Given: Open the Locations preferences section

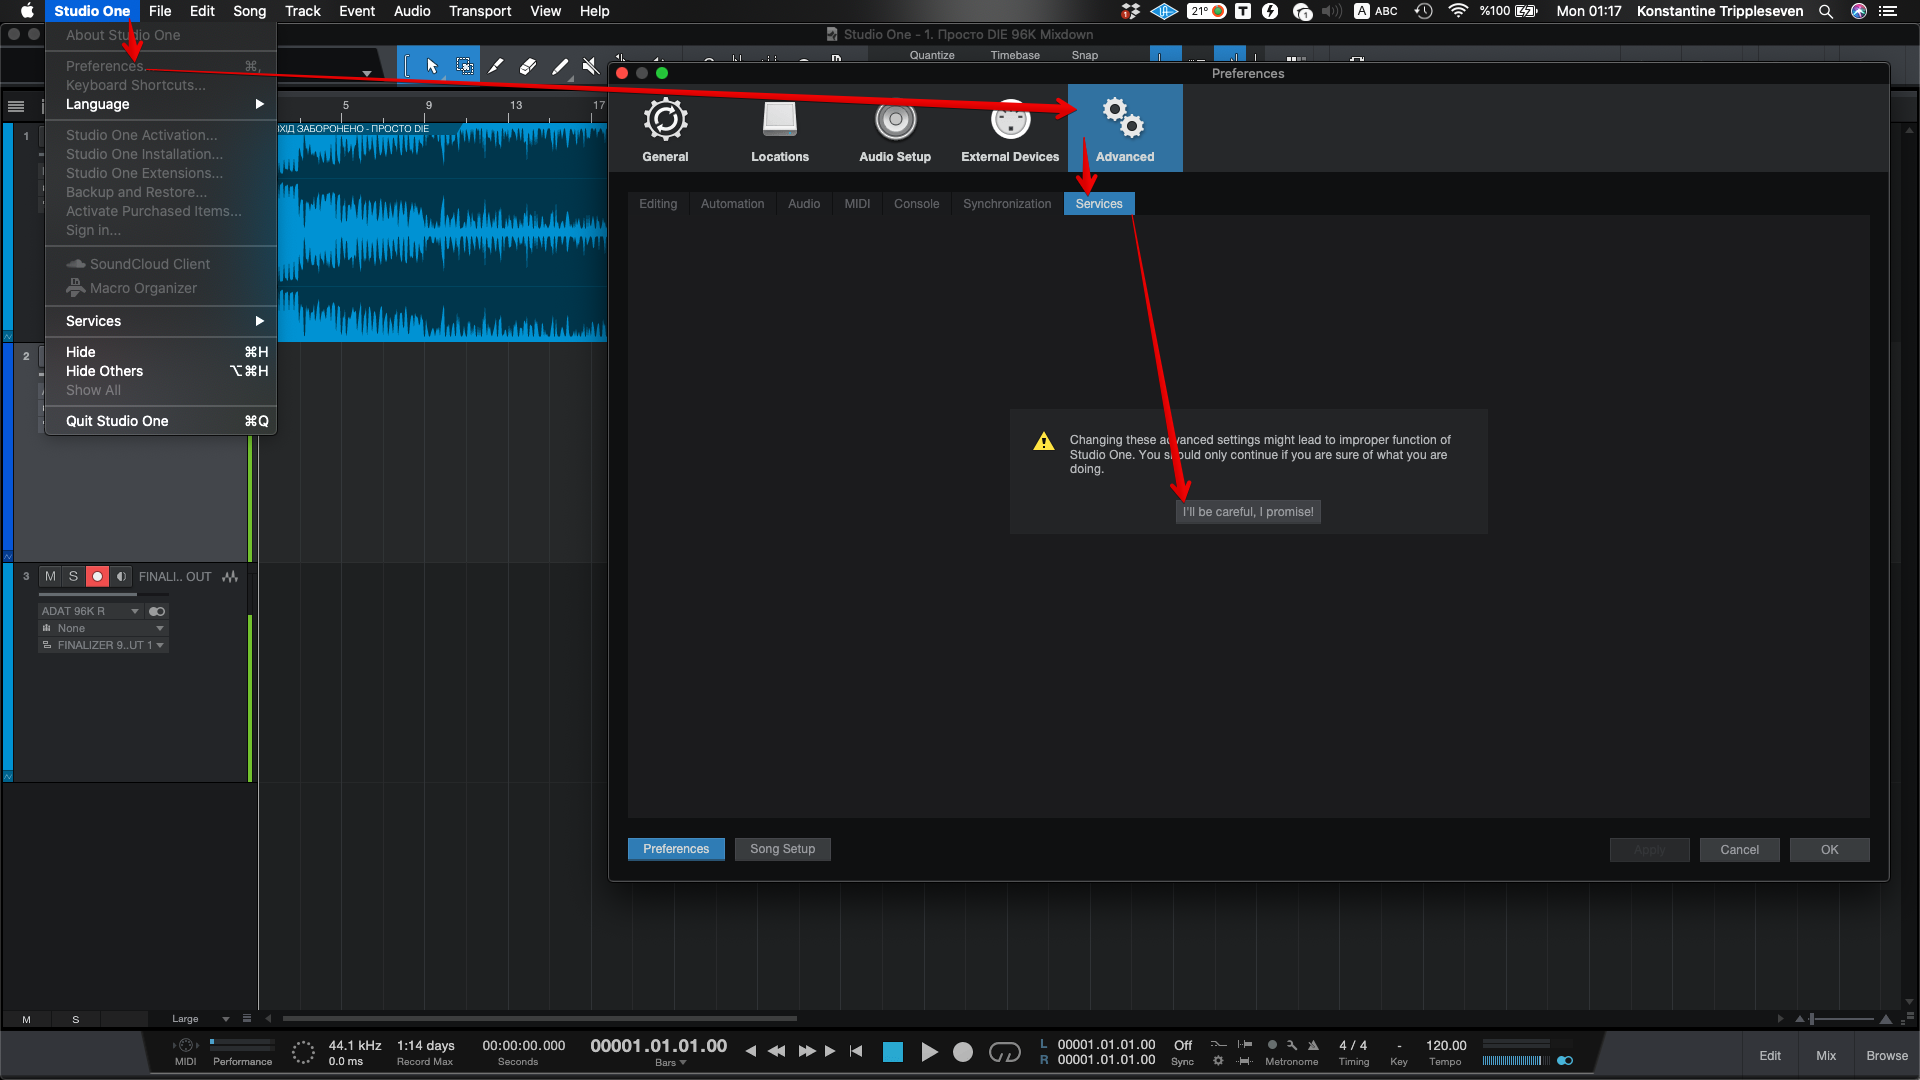Looking at the screenshot, I should [x=780, y=128].
